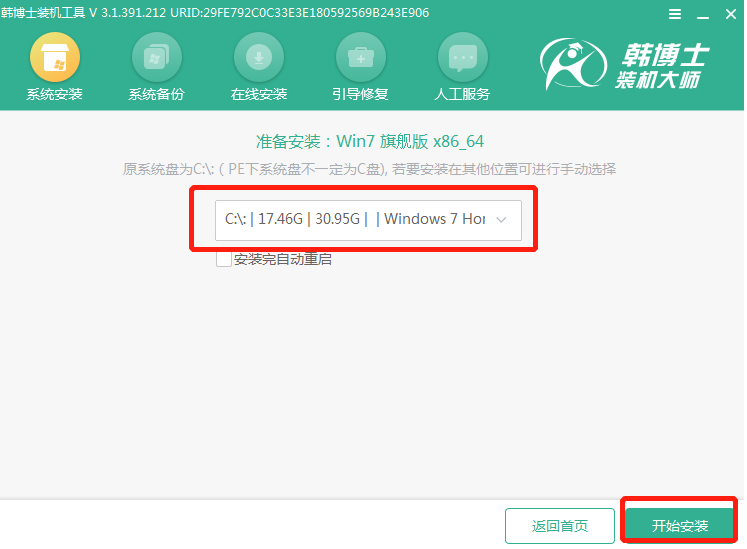Click the 系统安装 tab label text
The width and height of the screenshot is (747, 549).
tap(54, 94)
